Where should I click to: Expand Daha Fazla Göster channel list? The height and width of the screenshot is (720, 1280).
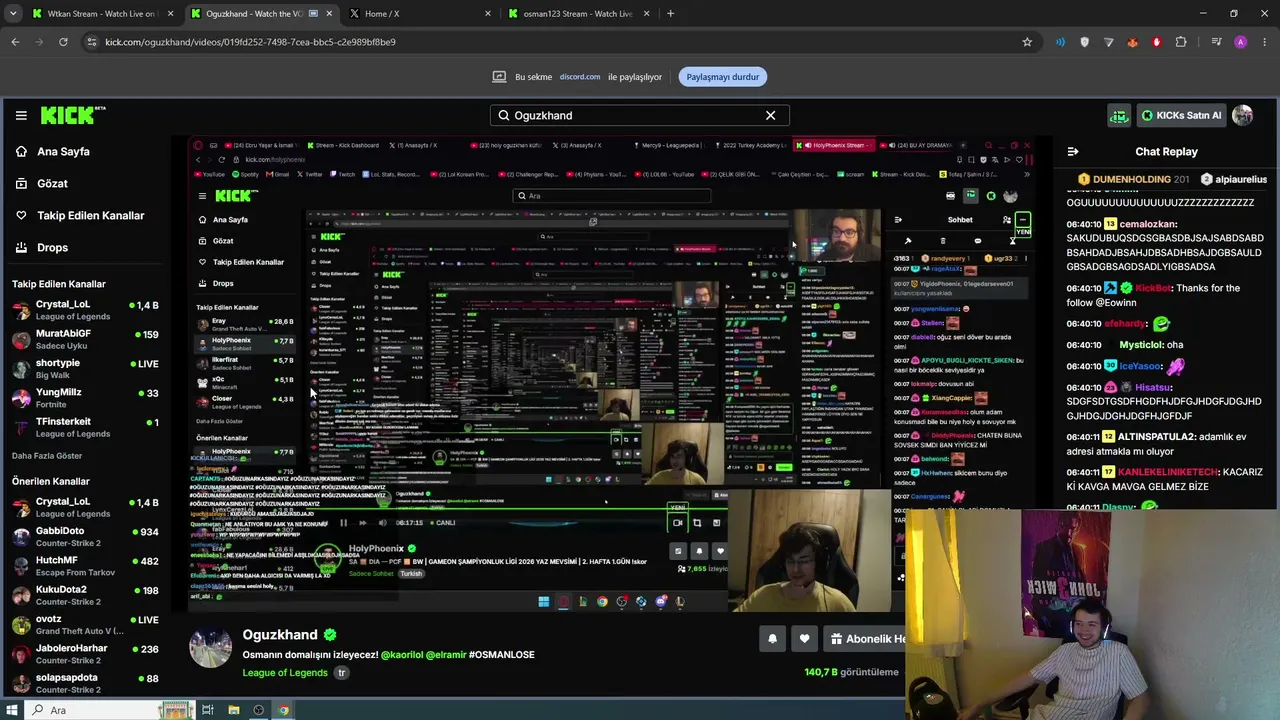click(x=47, y=456)
